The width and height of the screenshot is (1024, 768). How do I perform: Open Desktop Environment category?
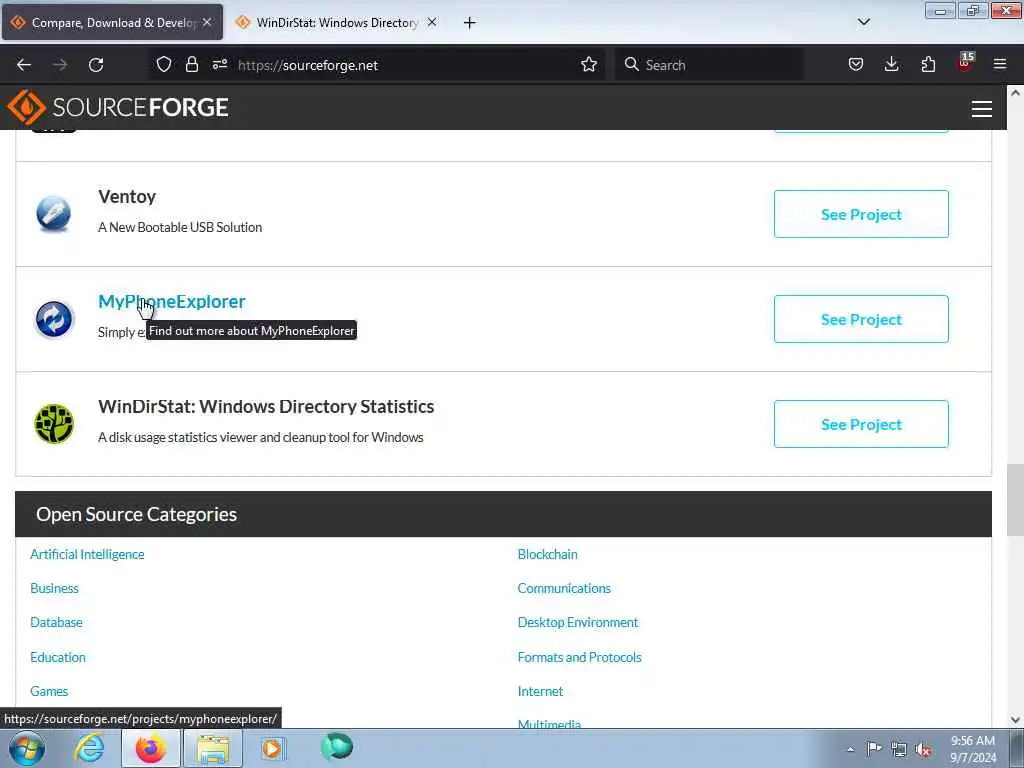tap(578, 622)
